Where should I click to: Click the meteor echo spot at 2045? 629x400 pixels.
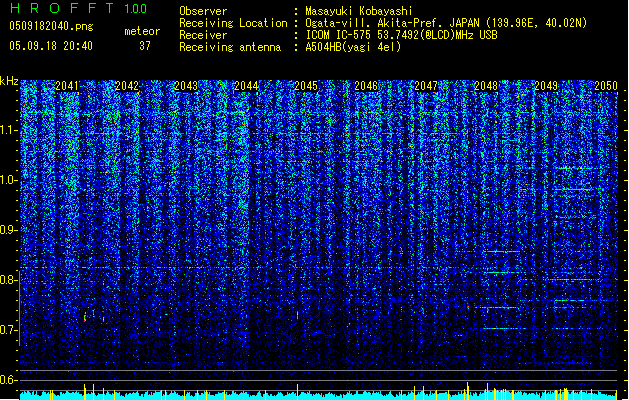pyautogui.click(x=297, y=315)
